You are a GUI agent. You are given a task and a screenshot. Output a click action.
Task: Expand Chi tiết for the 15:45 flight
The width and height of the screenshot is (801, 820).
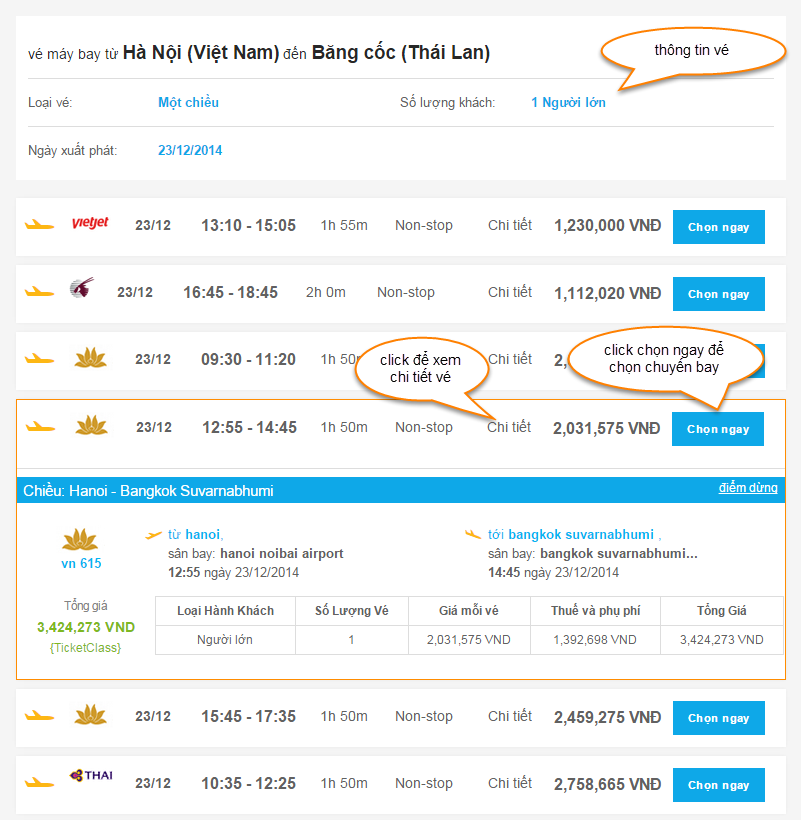(510, 716)
